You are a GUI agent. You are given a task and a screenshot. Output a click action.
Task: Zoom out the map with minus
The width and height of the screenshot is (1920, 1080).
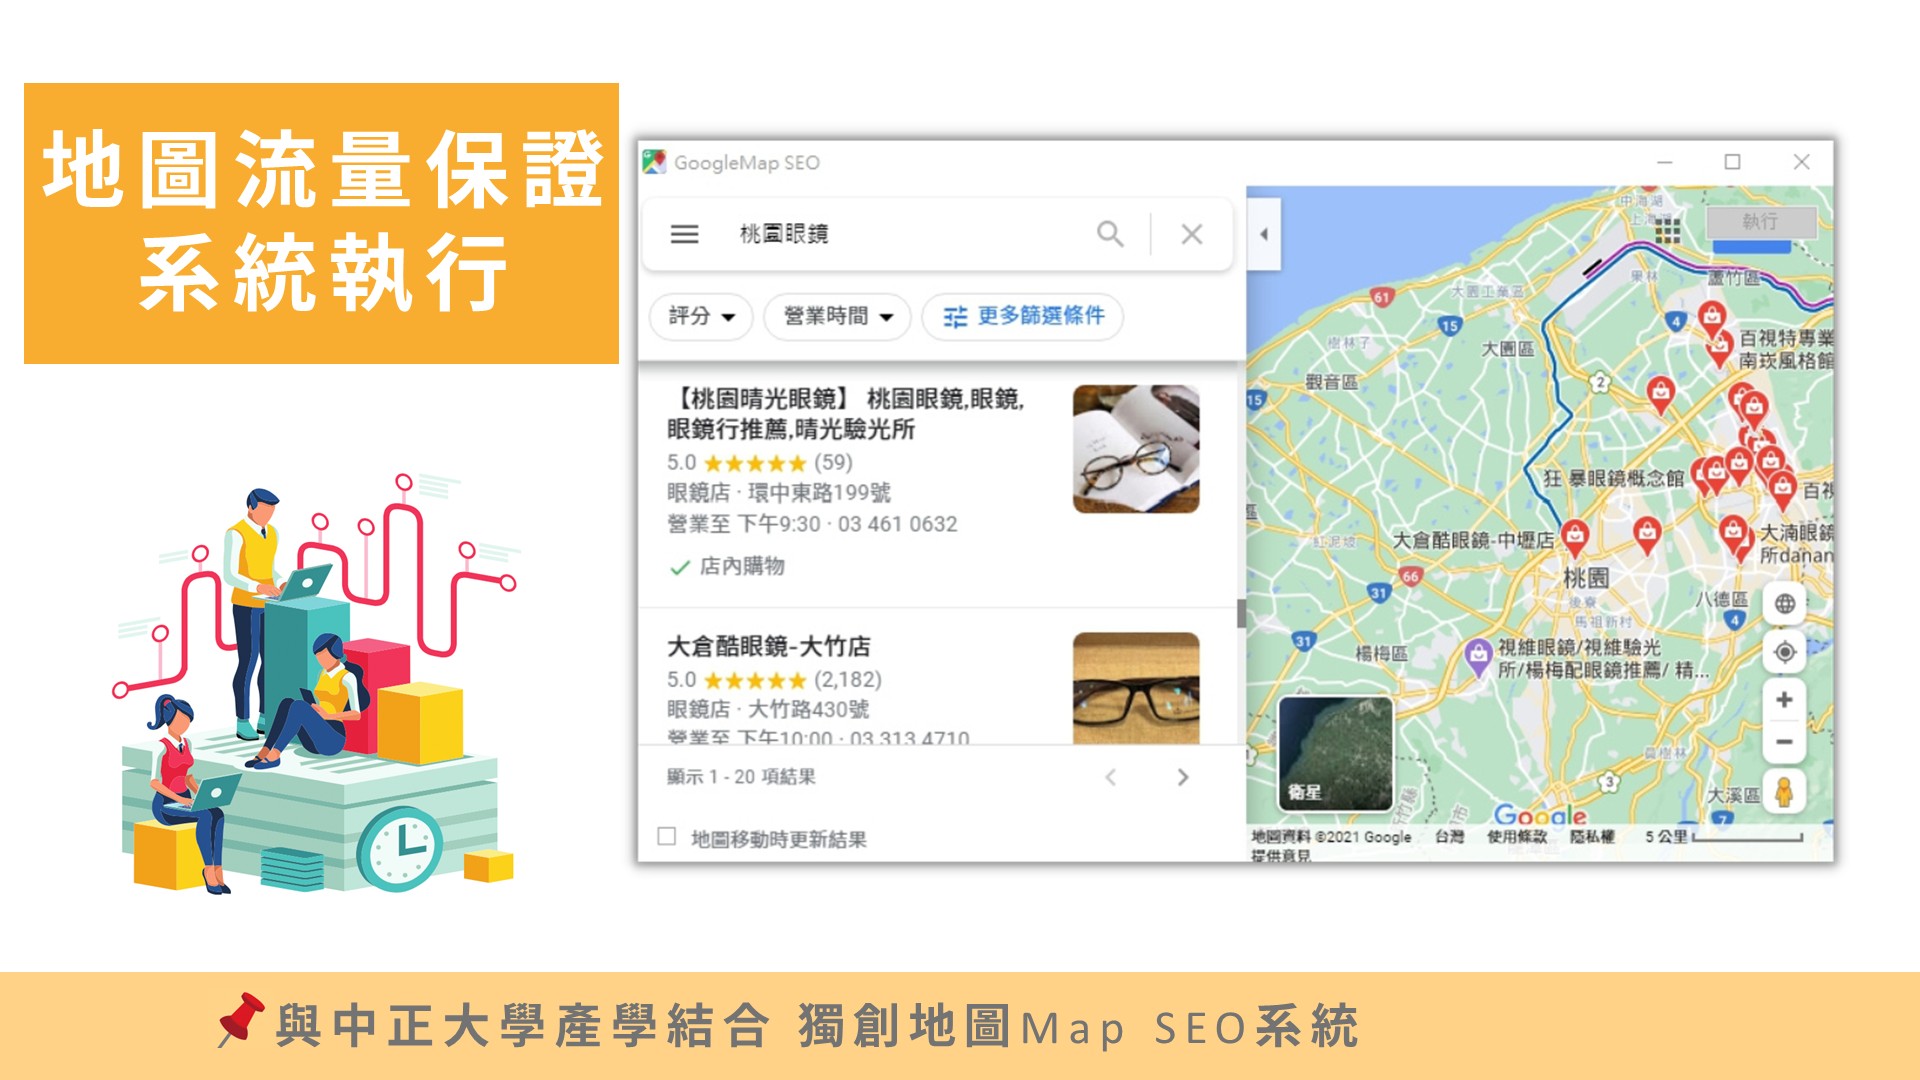[x=1784, y=742]
